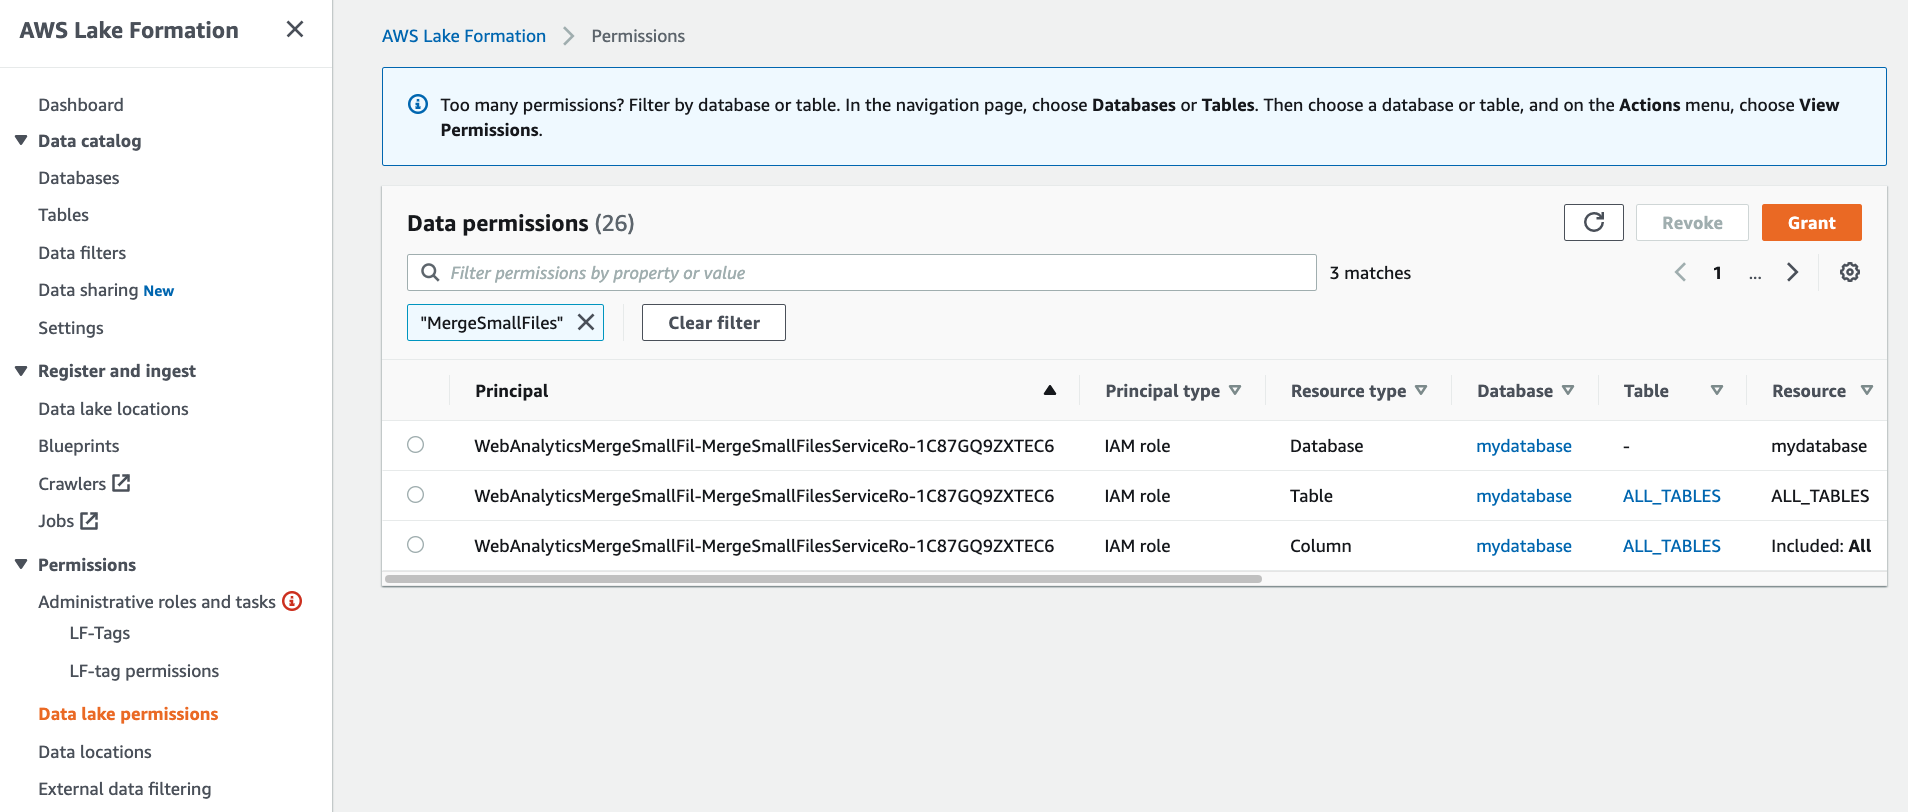The height and width of the screenshot is (812, 1908).
Task: Open Data lake locations
Action: point(113,409)
